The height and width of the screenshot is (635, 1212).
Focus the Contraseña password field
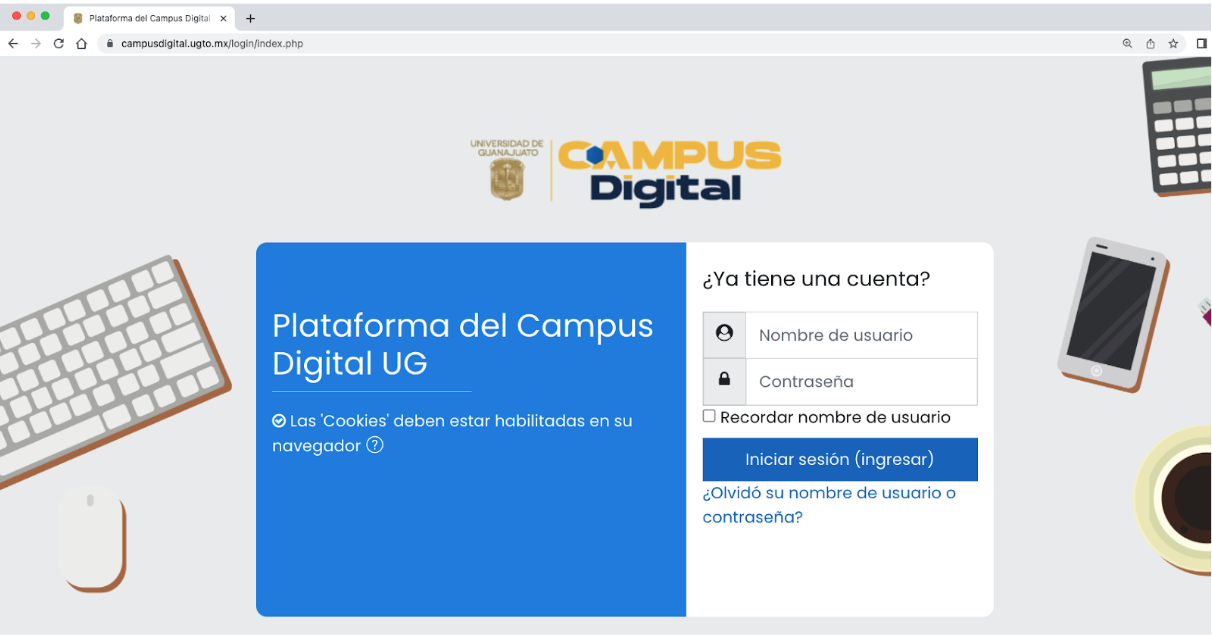coord(861,381)
